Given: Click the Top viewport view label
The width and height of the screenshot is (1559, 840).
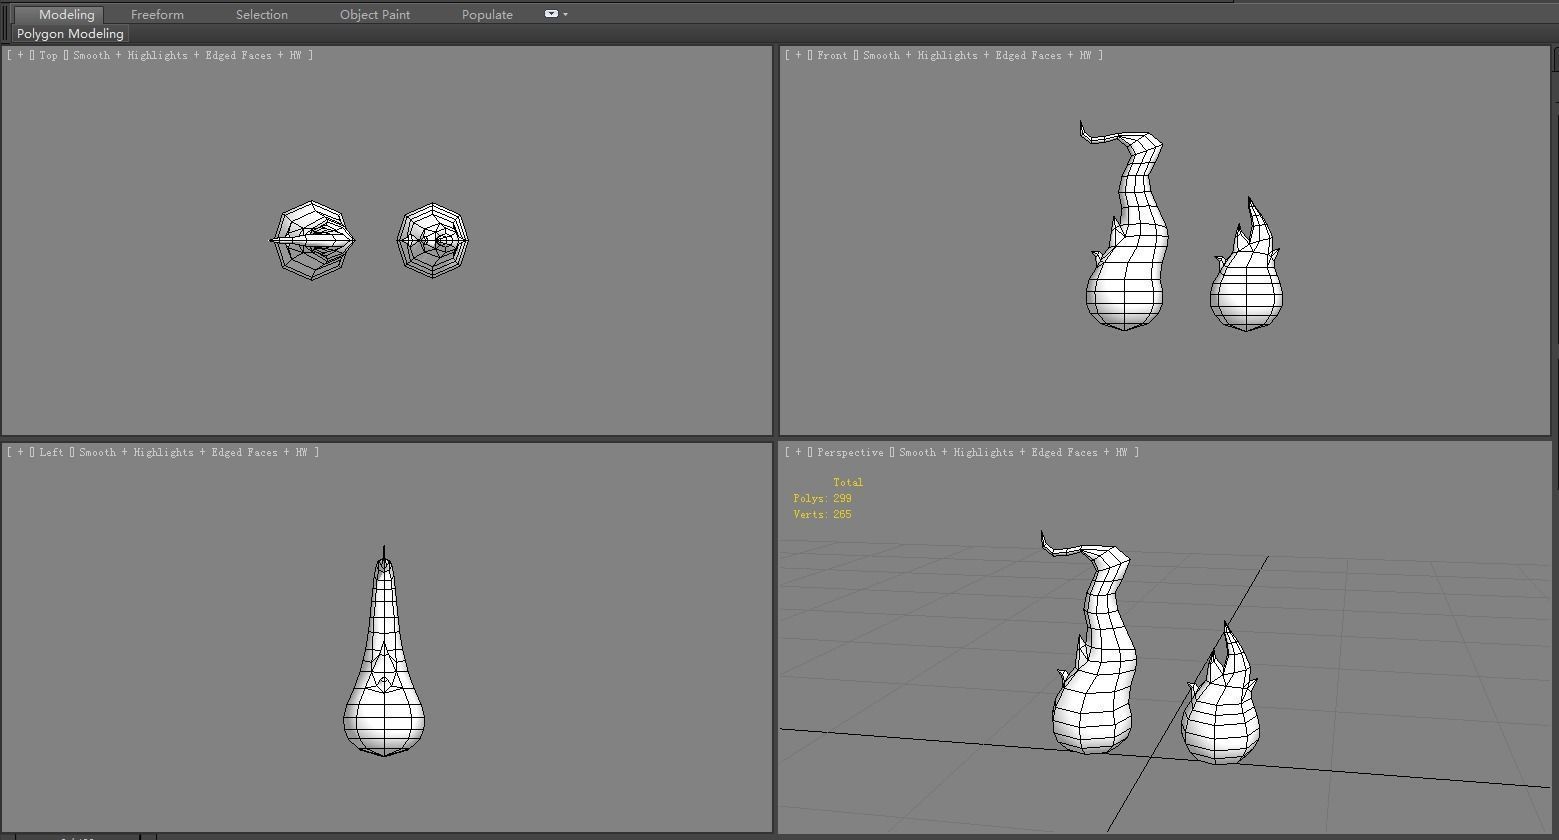Looking at the screenshot, I should [48, 56].
